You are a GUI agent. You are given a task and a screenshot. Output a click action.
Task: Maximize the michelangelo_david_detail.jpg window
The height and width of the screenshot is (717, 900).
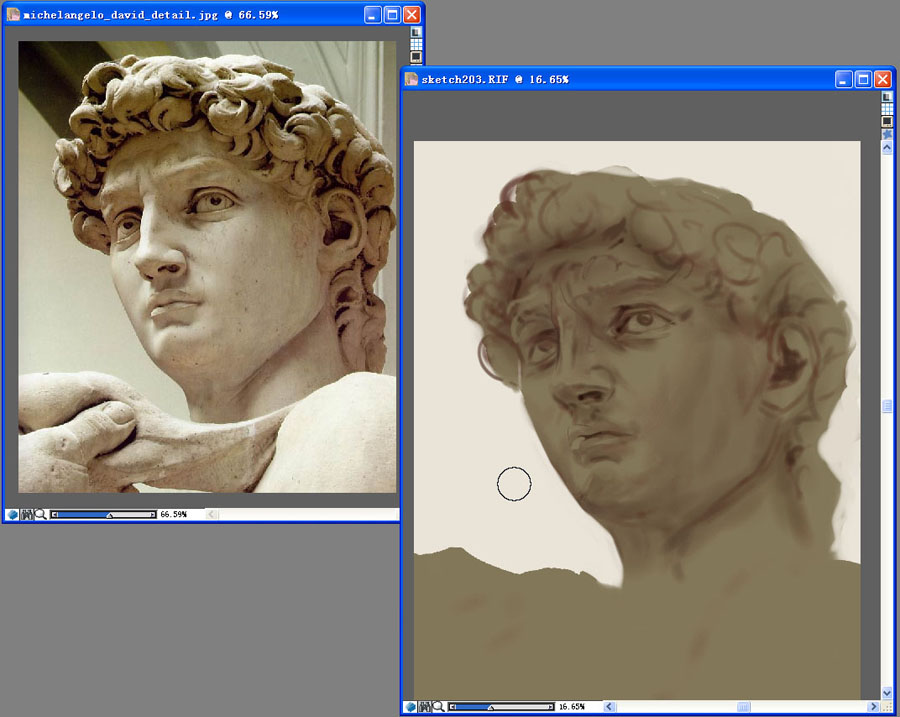[x=393, y=15]
